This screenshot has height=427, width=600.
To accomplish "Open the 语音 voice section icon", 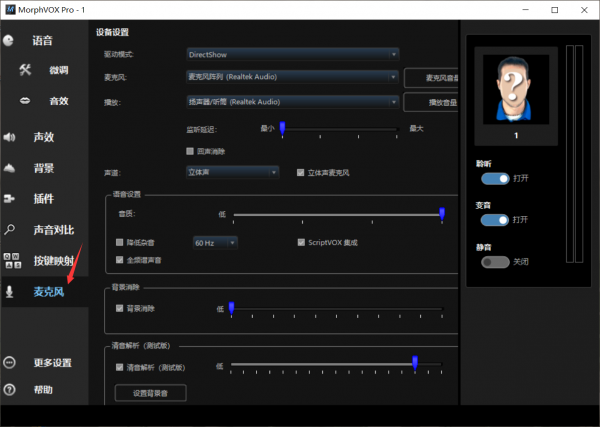I will click(x=8, y=40).
